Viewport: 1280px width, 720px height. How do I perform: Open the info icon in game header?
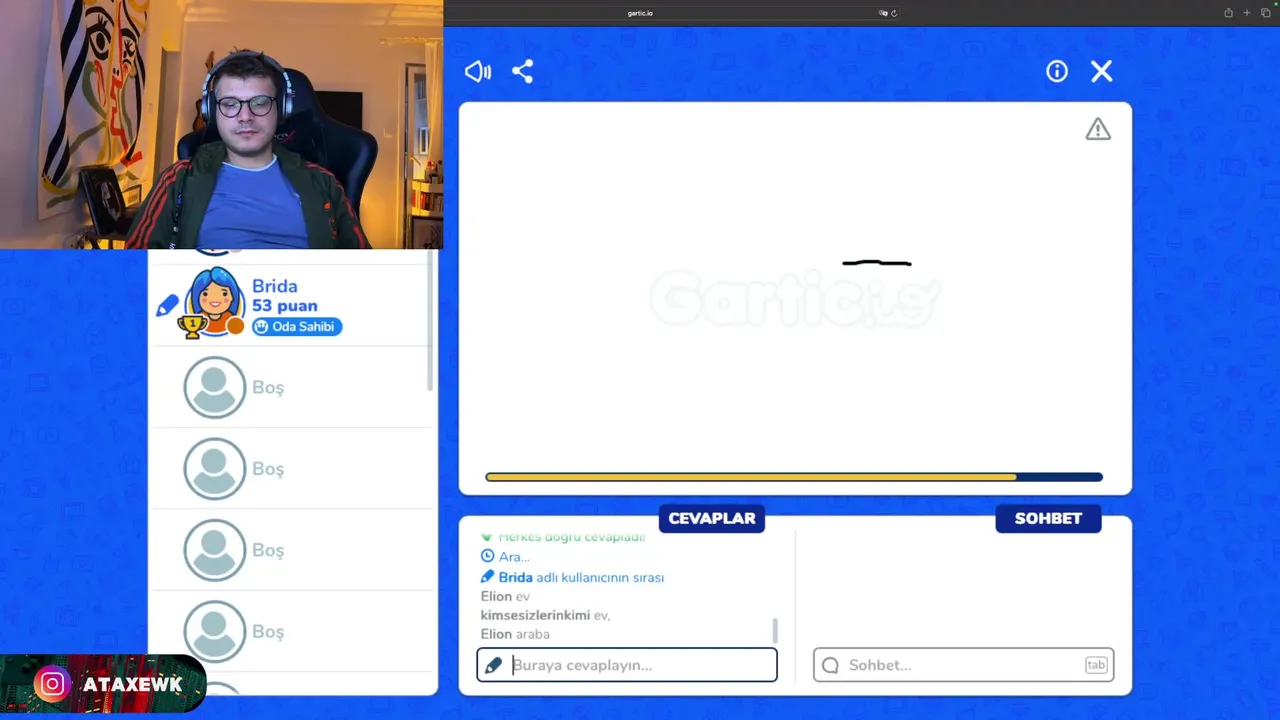click(1057, 71)
